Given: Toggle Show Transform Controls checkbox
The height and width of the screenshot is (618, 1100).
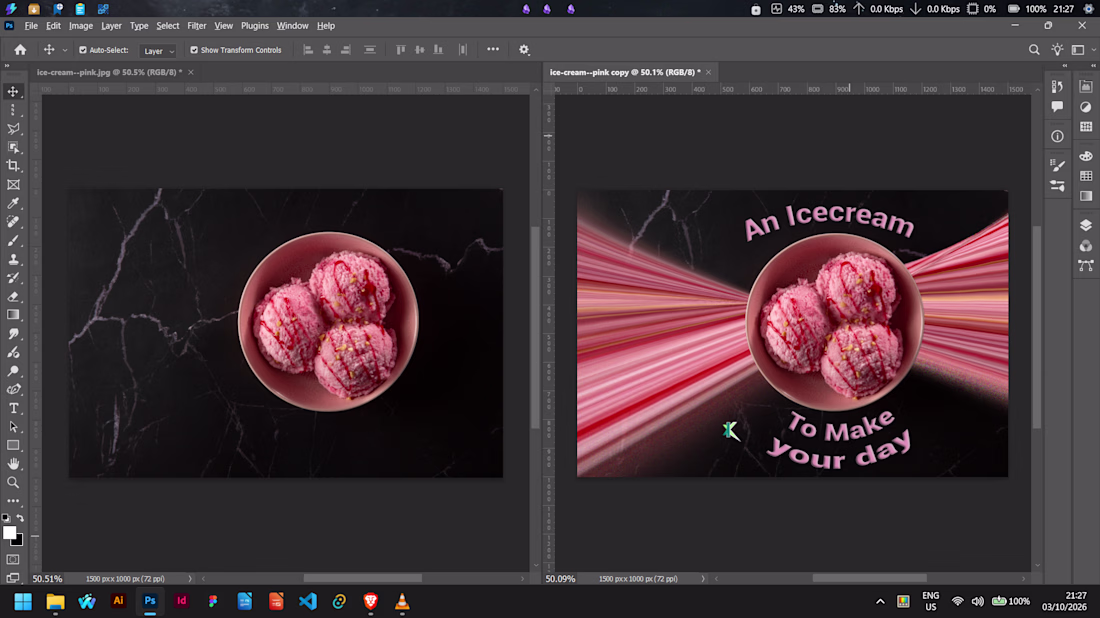Looking at the screenshot, I should [194, 51].
